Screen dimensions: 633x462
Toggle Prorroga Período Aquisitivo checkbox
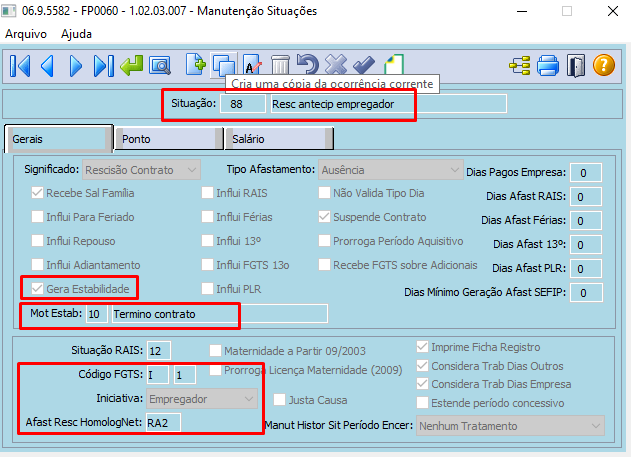[x=324, y=241]
